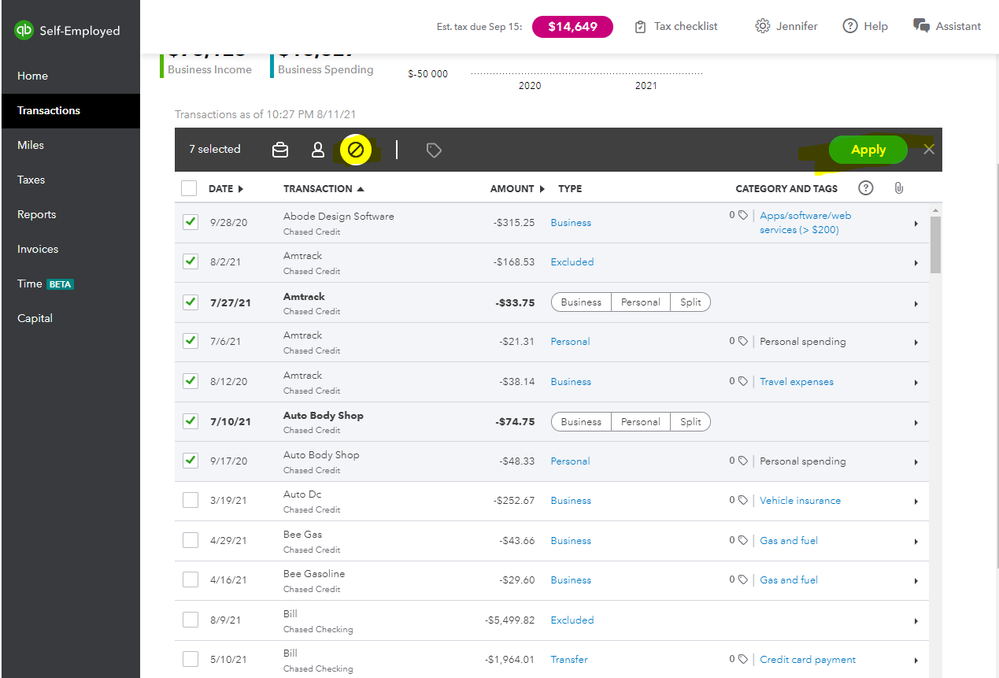
Task: Click the $14,649 estimated tax button
Action: click(572, 27)
